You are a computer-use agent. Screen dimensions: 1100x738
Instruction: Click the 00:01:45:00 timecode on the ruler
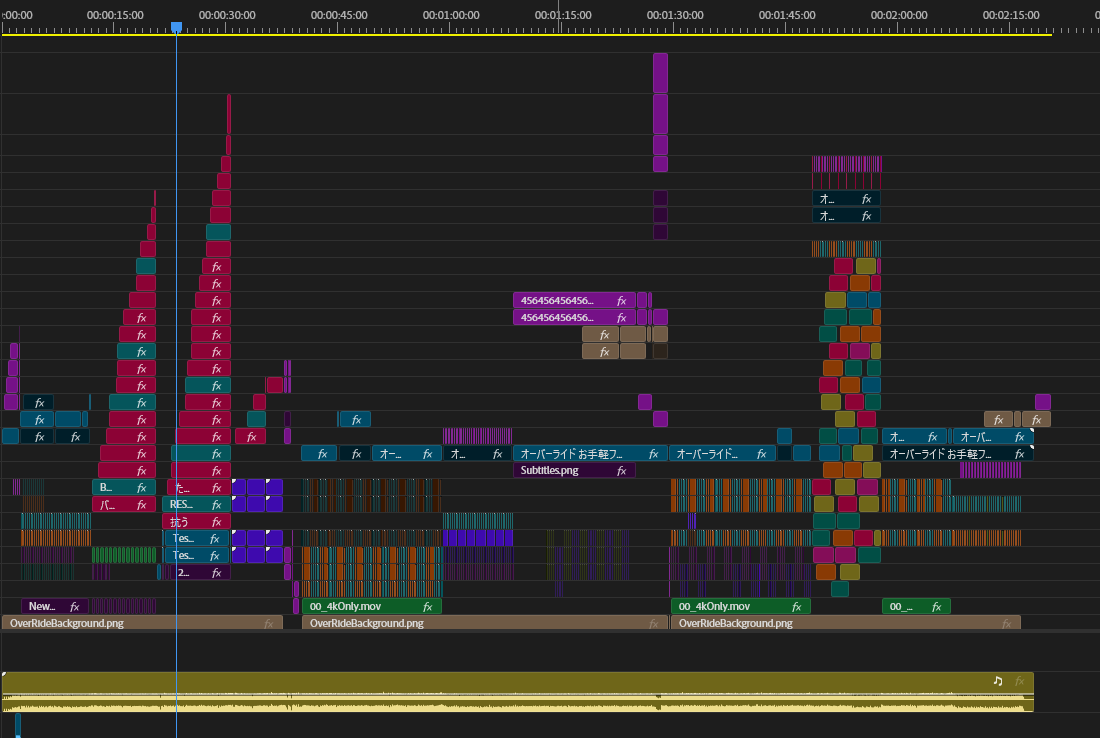pyautogui.click(x=787, y=15)
